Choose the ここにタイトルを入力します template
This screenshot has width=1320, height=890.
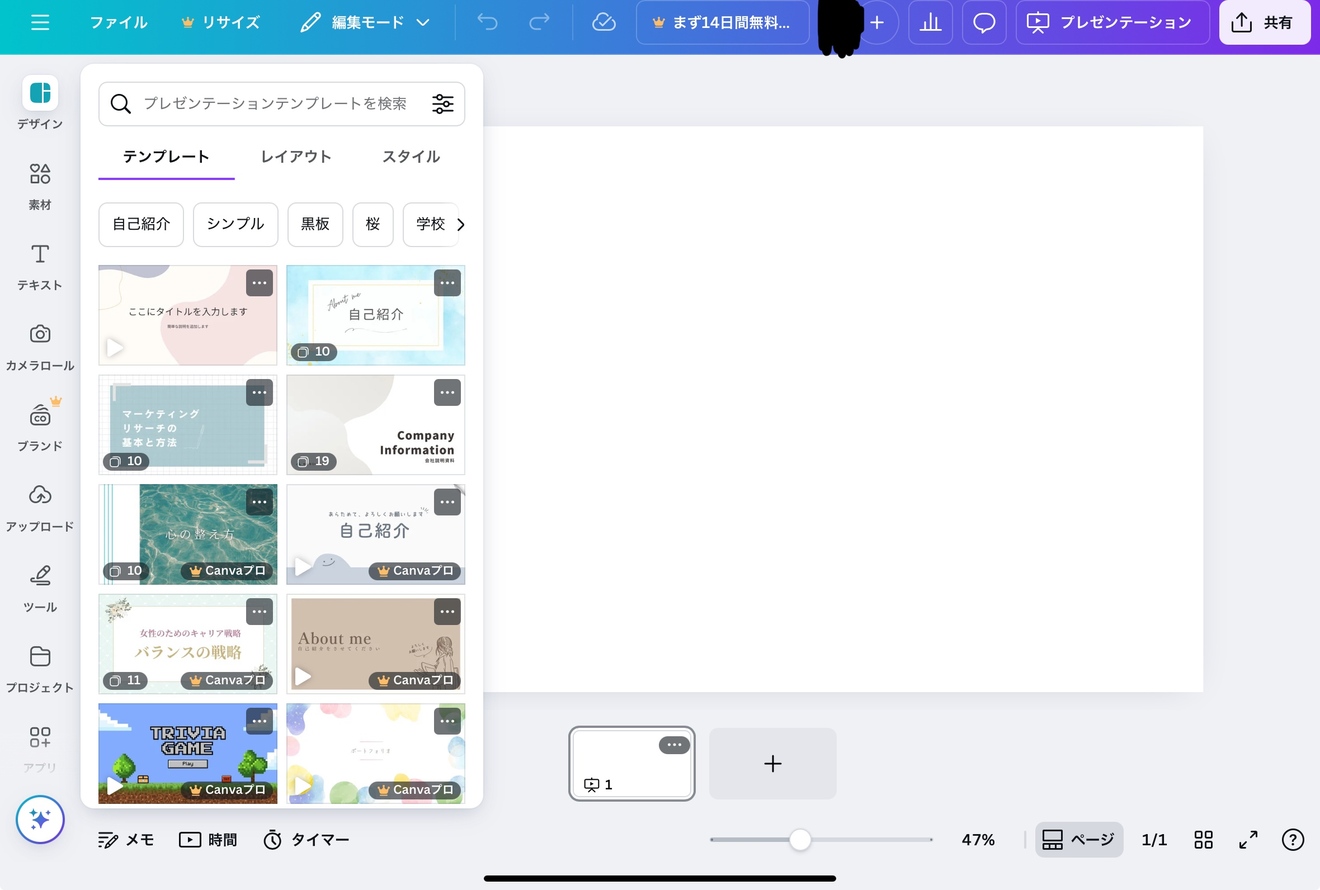[188, 315]
